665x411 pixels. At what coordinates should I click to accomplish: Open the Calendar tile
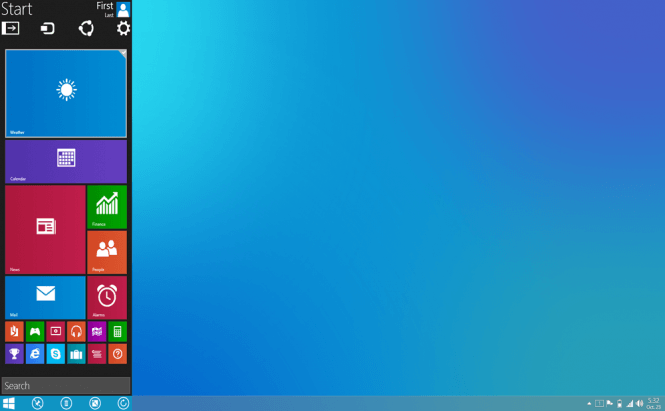pyautogui.click(x=66, y=162)
